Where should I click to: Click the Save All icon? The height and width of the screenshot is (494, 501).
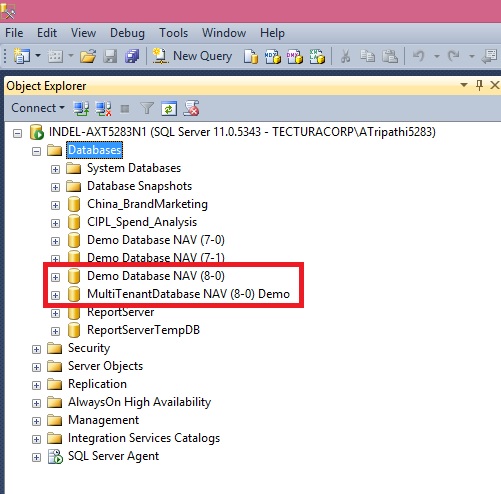[132, 56]
